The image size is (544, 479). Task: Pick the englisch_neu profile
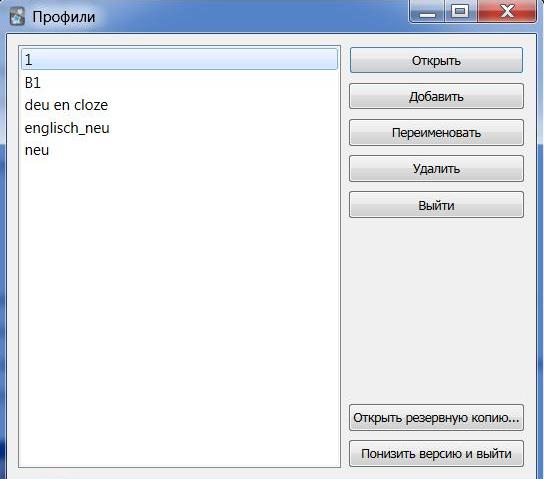click(x=179, y=128)
